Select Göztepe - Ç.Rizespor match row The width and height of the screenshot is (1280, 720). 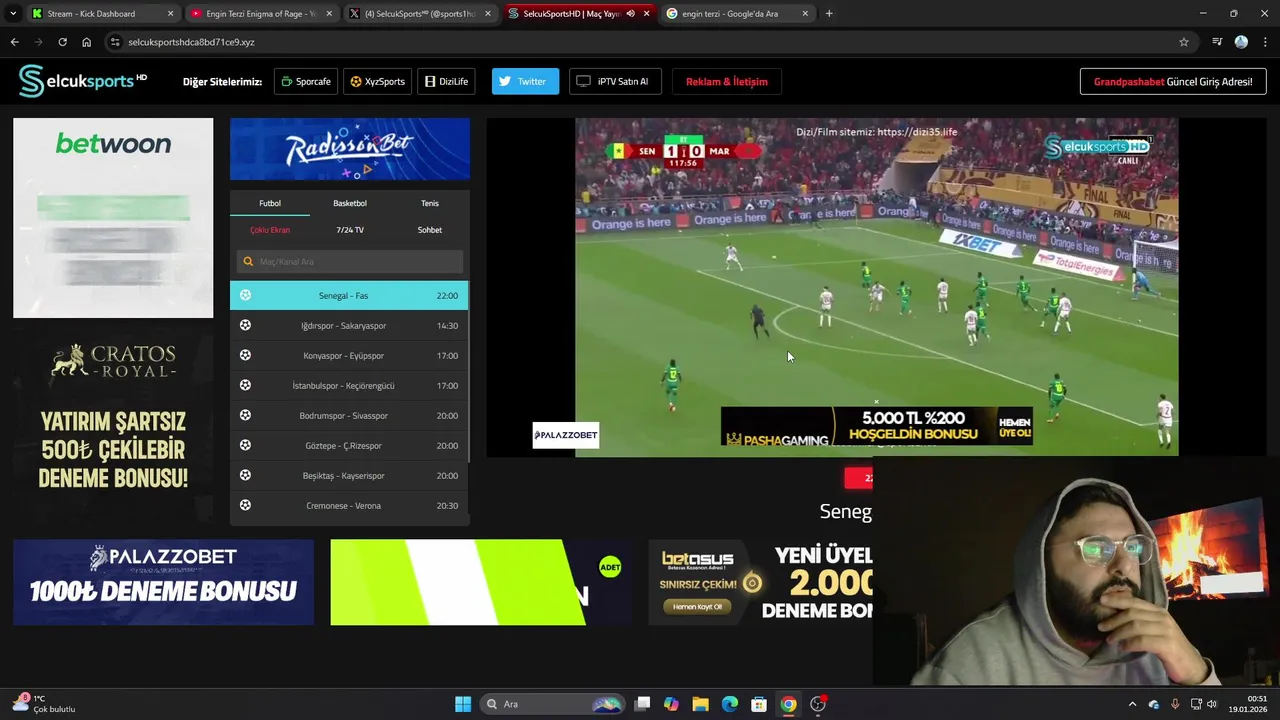coord(349,445)
